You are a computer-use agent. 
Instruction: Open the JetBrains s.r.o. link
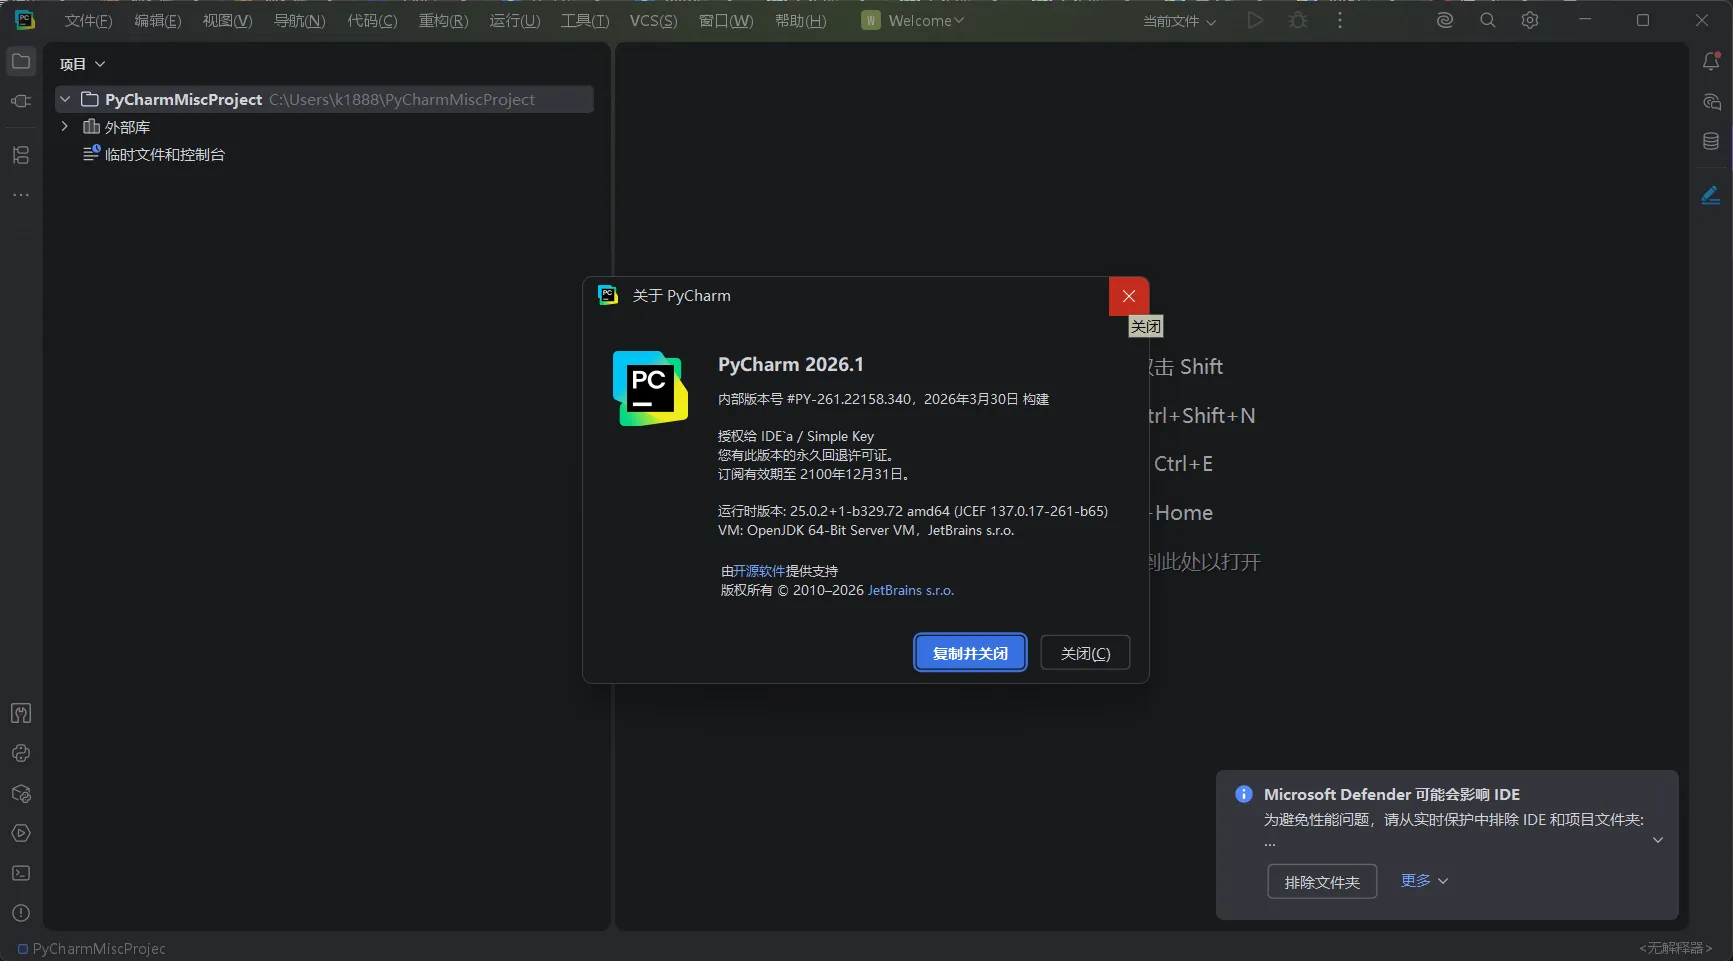[911, 590]
